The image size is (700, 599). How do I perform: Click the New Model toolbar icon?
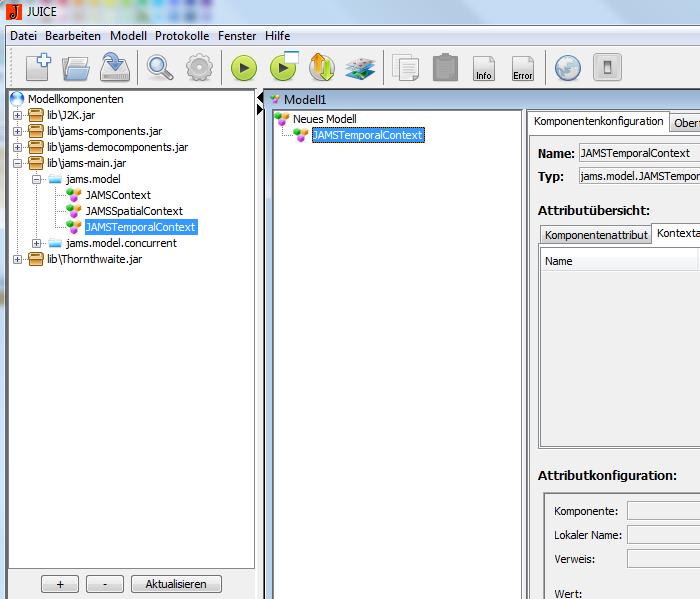38,67
